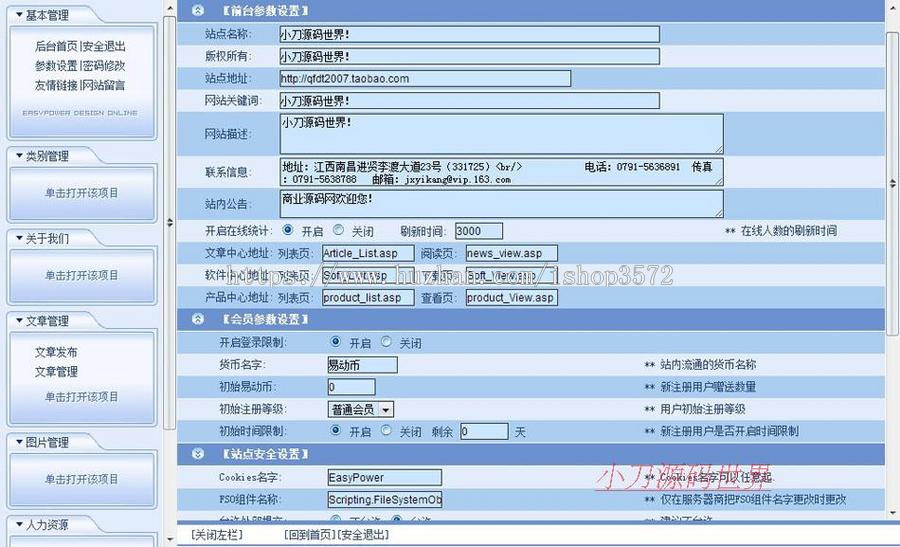Focus the FSO组件名称 field
The width and height of the screenshot is (900, 547).
pos(385,500)
